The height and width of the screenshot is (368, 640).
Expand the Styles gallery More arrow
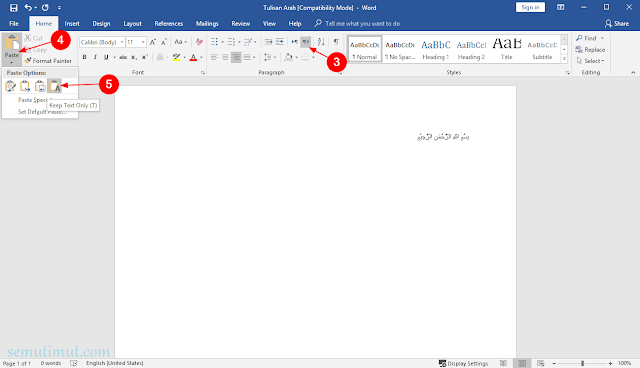(564, 59)
